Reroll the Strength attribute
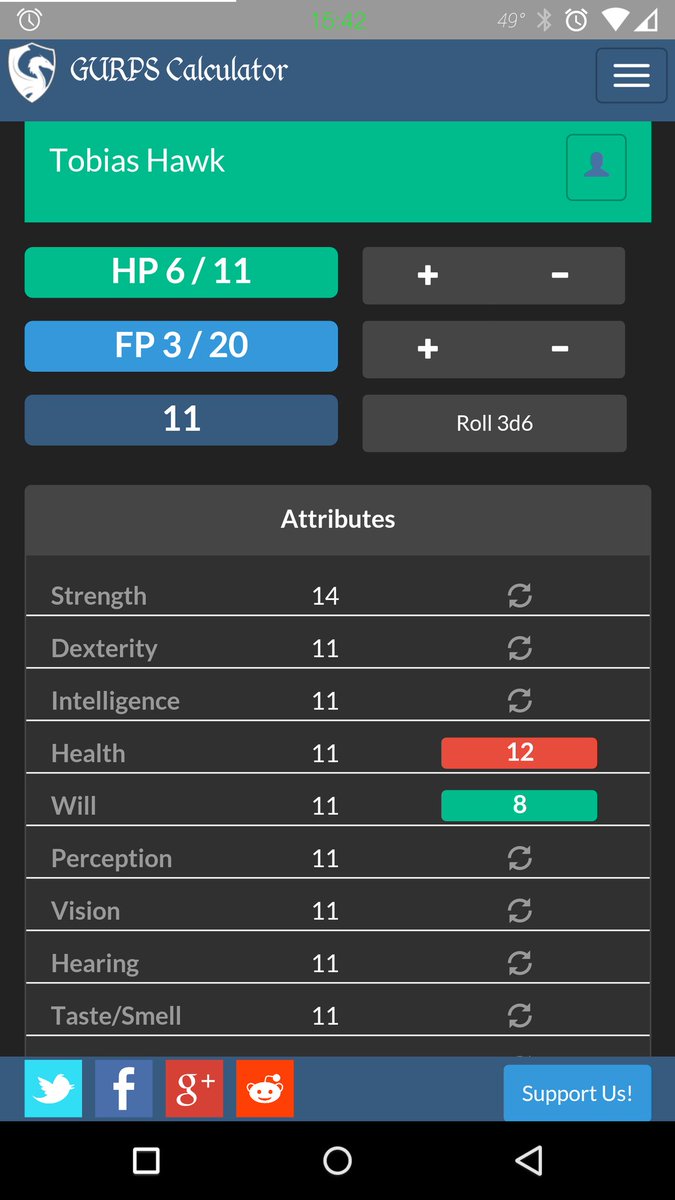675x1200 pixels. click(519, 595)
